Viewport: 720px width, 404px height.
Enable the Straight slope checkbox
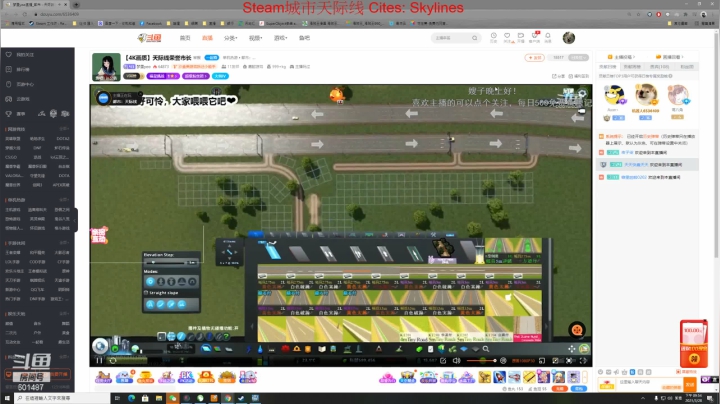coord(146,292)
